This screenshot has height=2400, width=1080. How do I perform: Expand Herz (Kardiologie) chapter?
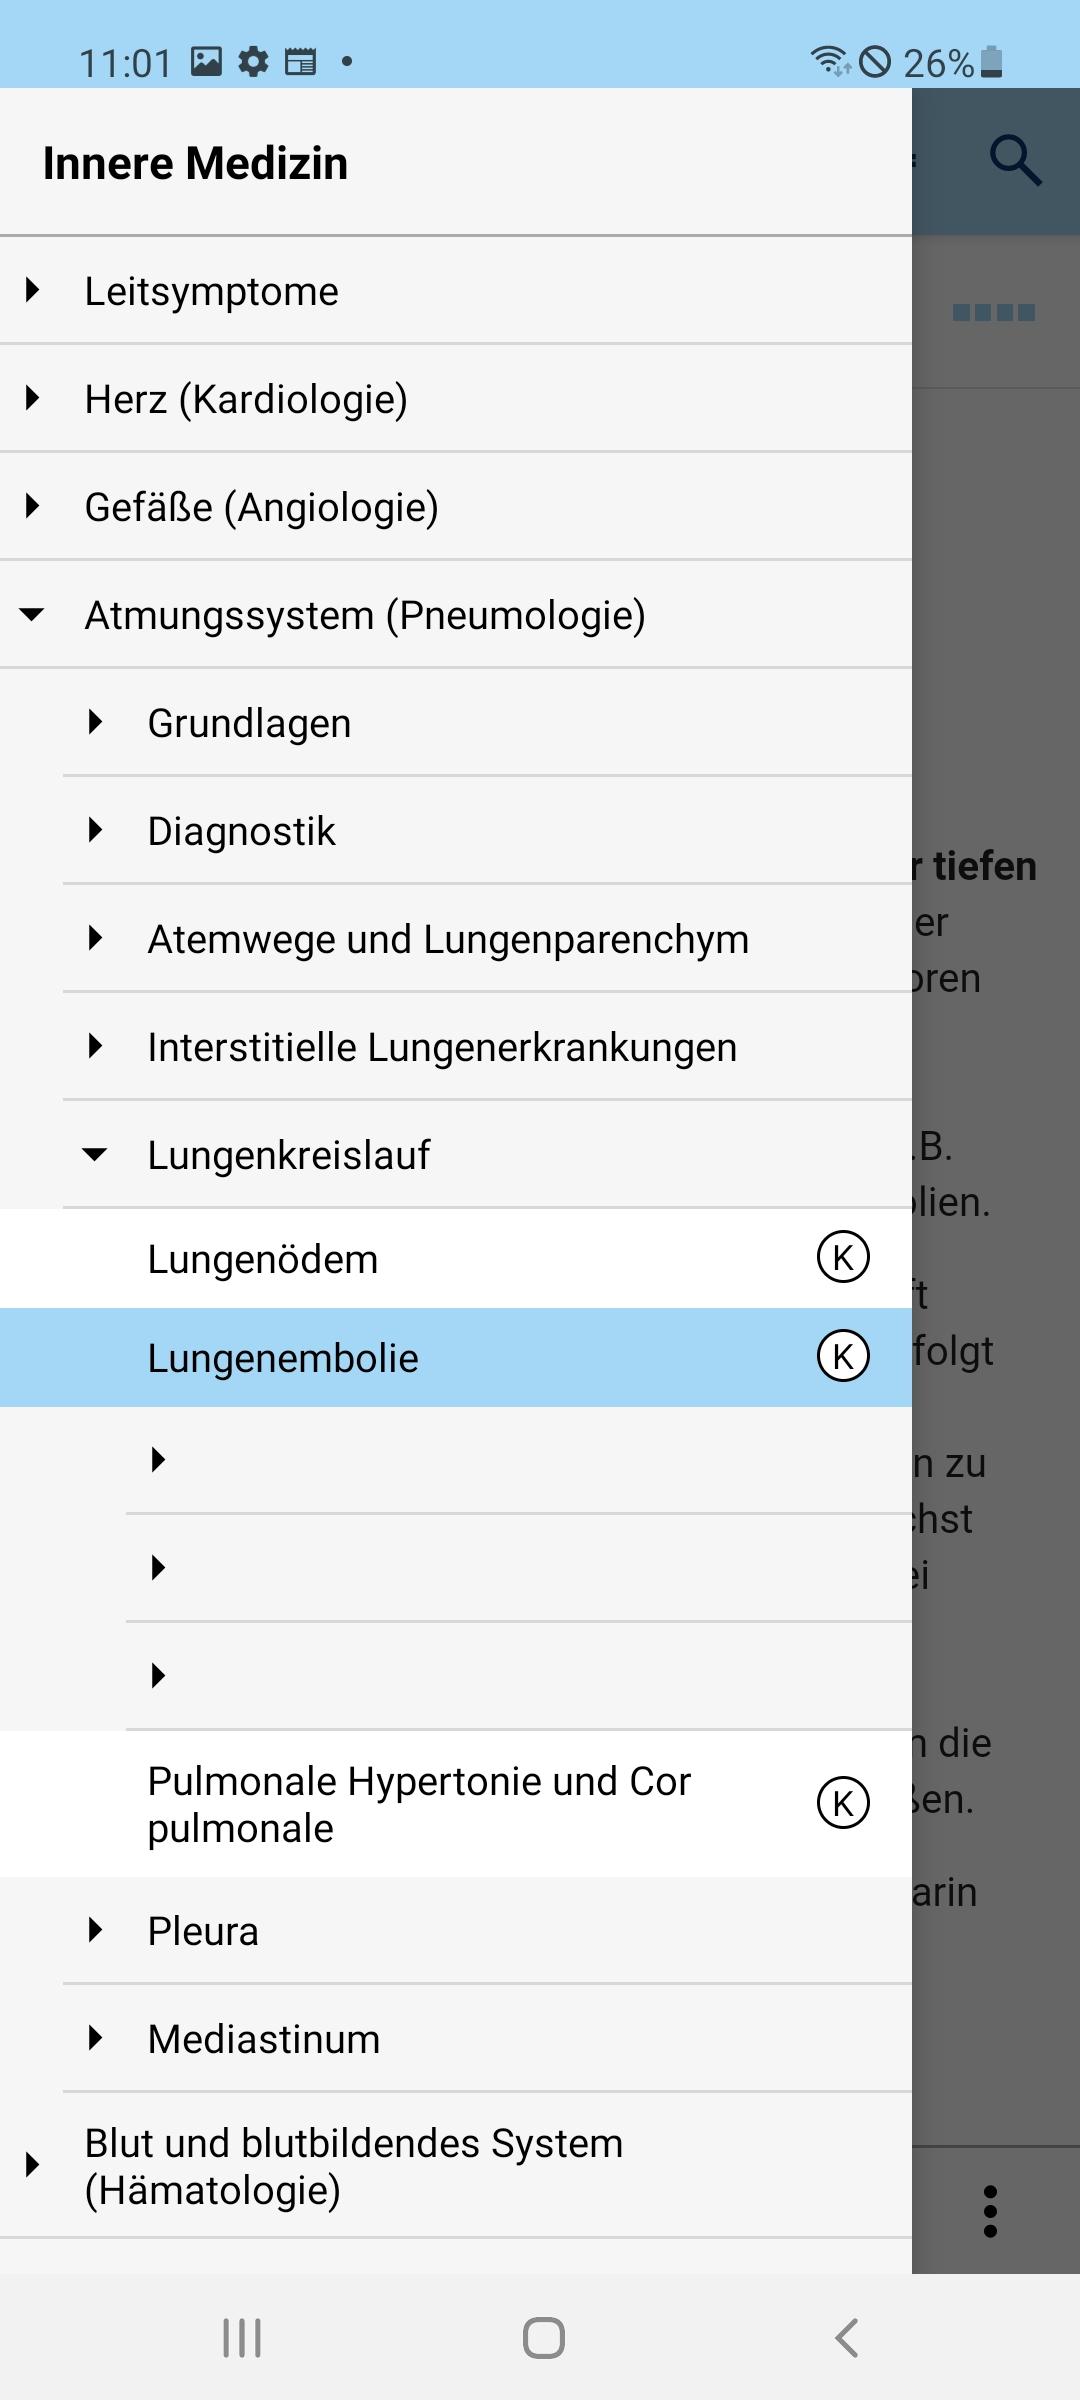click(x=456, y=399)
